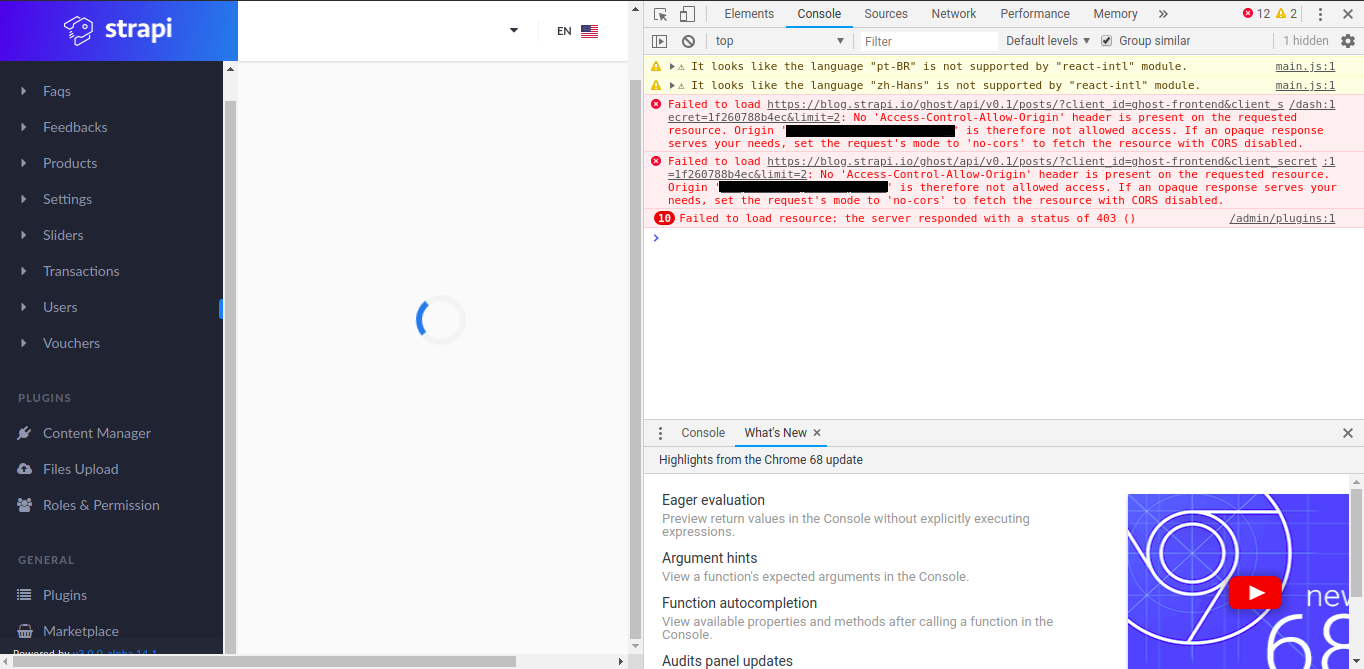The image size is (1364, 669).
Task: Show the 1 hidden console message
Action: click(x=1306, y=40)
